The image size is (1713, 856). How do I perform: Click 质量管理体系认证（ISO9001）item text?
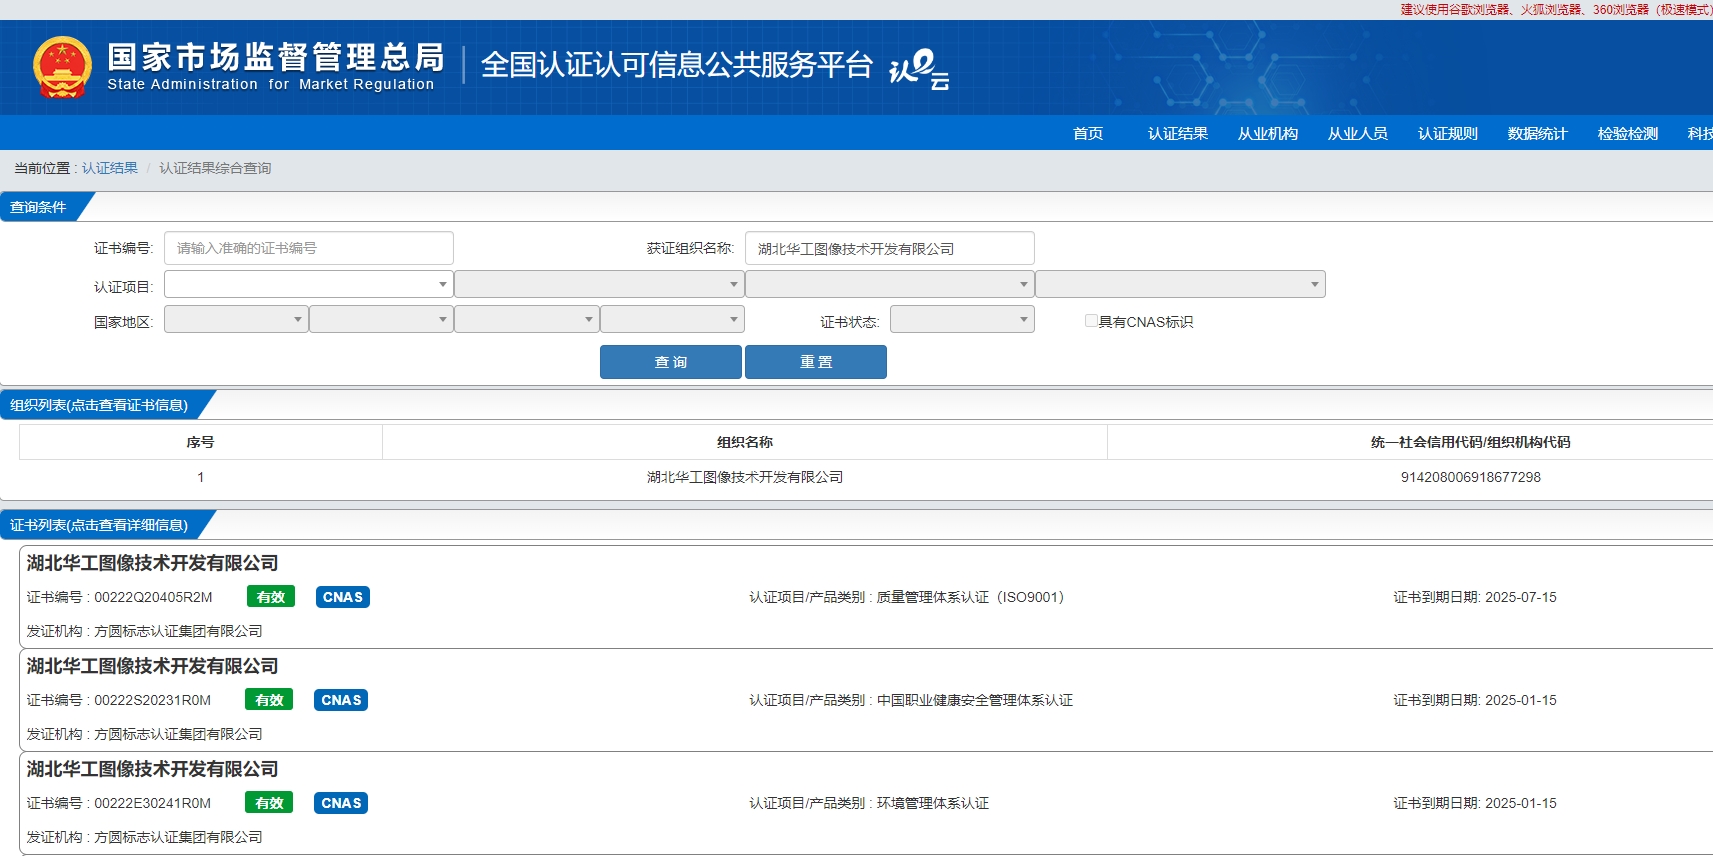point(971,597)
